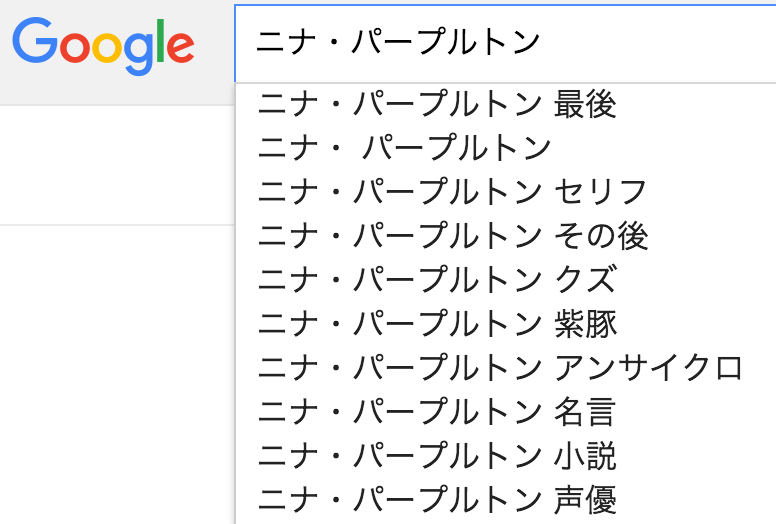
Task: Choose the suggestion ending with クズ
Action: [506, 280]
